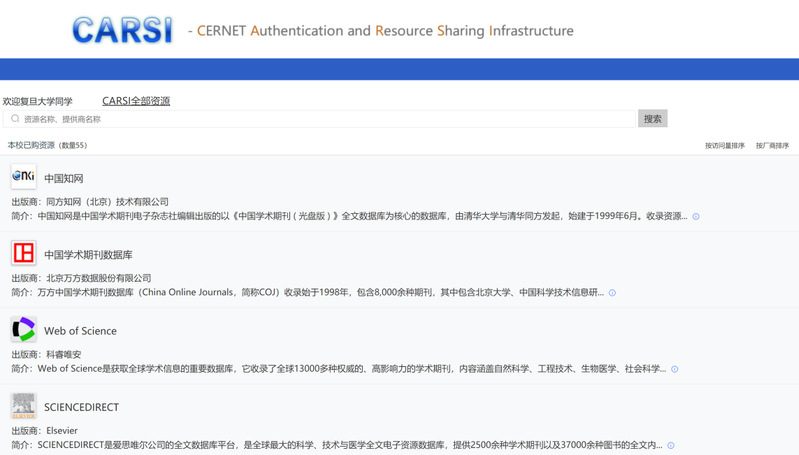The image size is (799, 455).
Task: Expand 中国学术期刊数据库 description via info icon
Action: click(612, 293)
